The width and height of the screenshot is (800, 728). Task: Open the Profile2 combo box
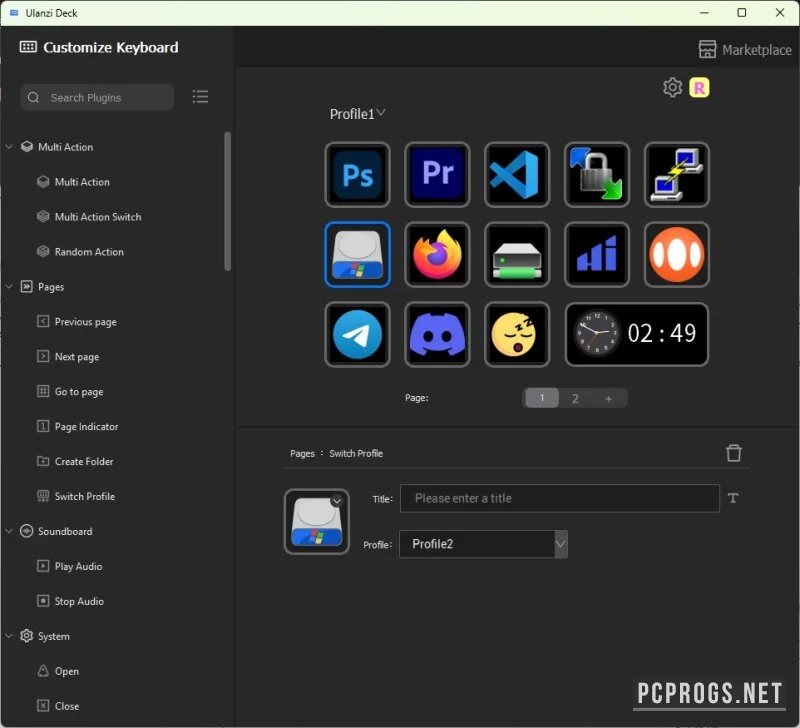point(483,544)
